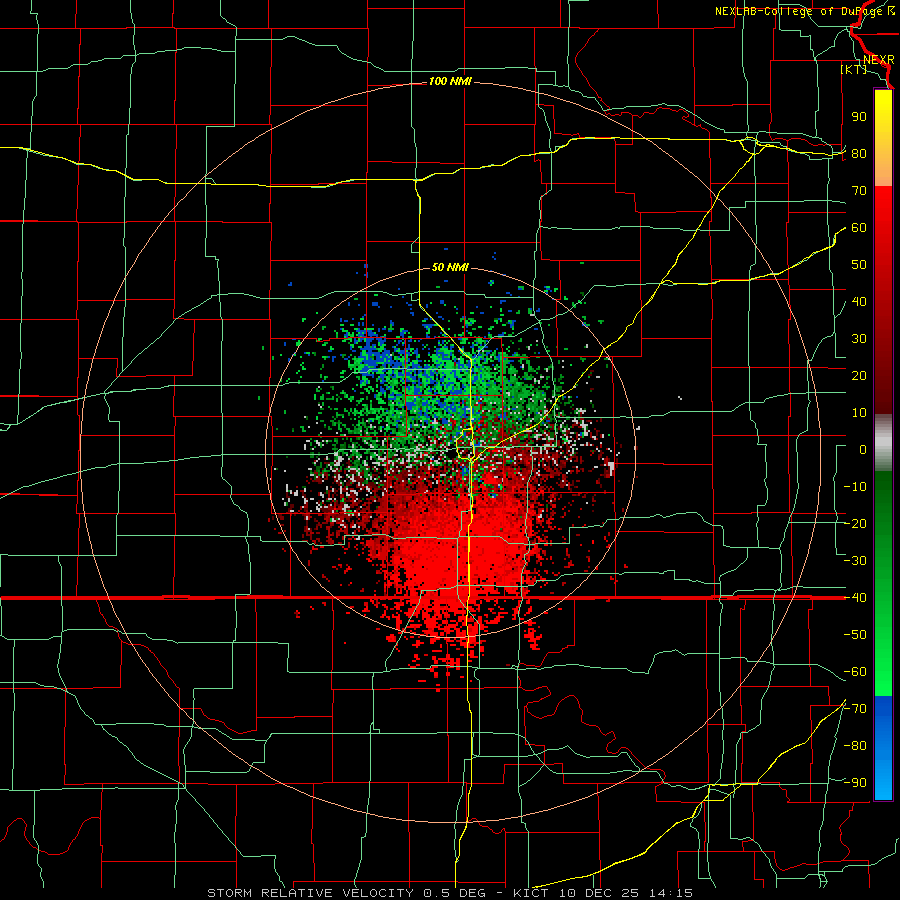Click the -20 value on velocity scale
The height and width of the screenshot is (900, 900).
(x=855, y=523)
